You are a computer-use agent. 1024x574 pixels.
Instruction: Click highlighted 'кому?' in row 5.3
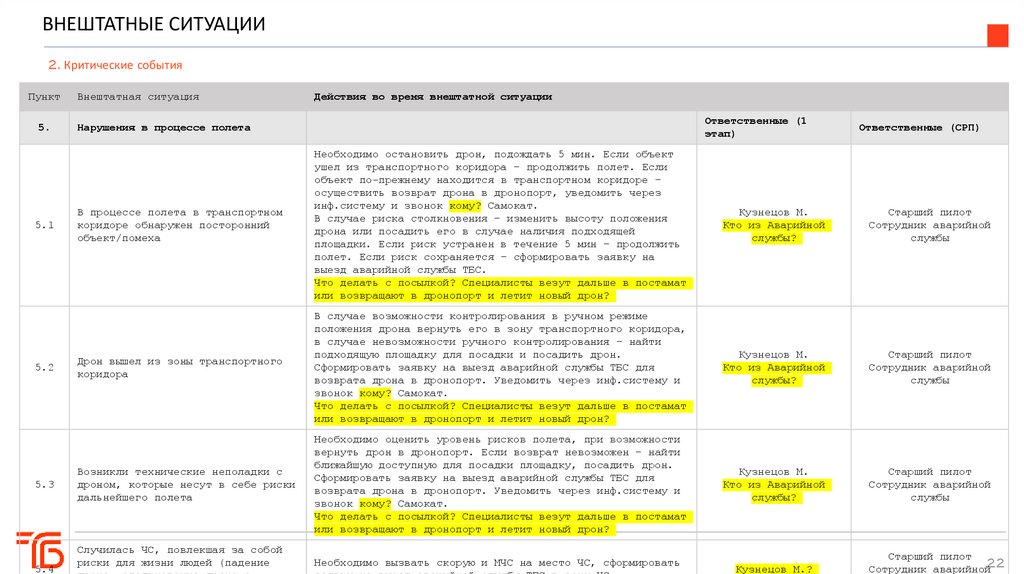point(375,503)
